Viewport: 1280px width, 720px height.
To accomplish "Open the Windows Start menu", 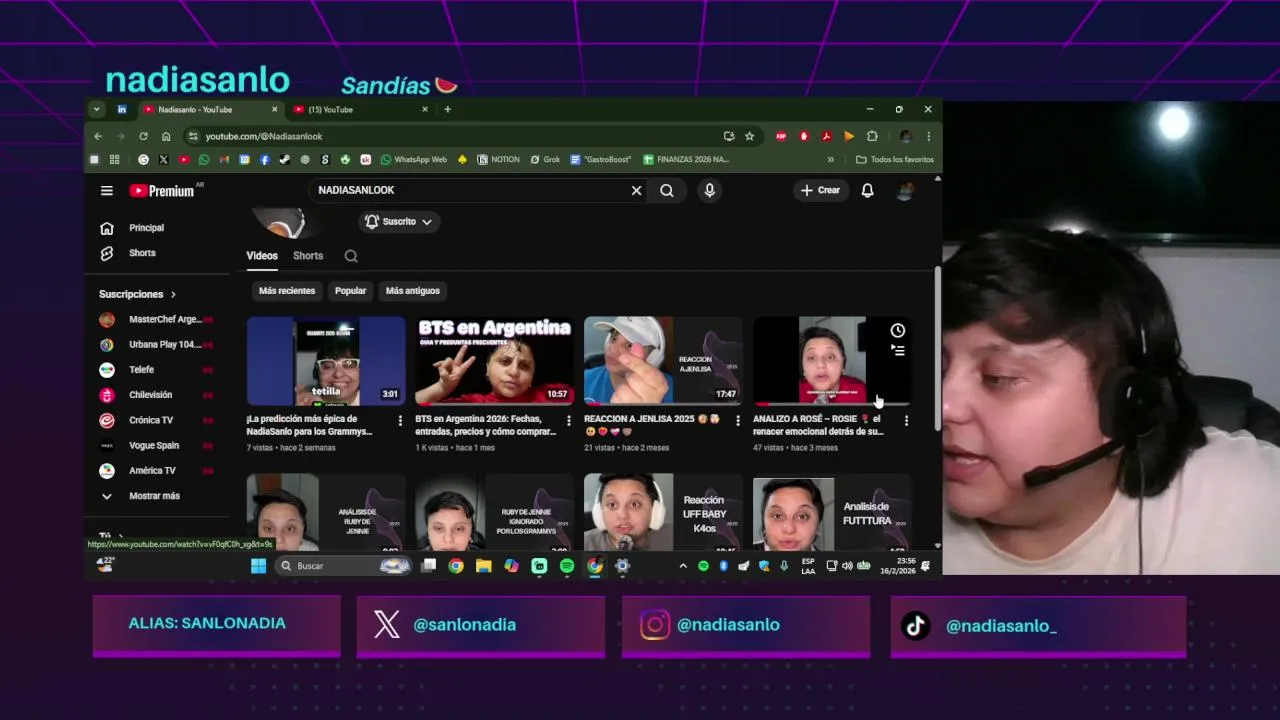I will click(258, 566).
